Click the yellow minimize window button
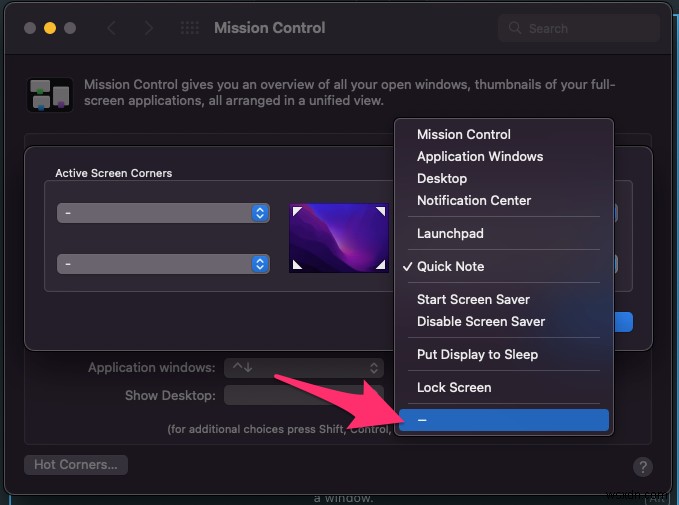The height and width of the screenshot is (505, 679). point(50,28)
